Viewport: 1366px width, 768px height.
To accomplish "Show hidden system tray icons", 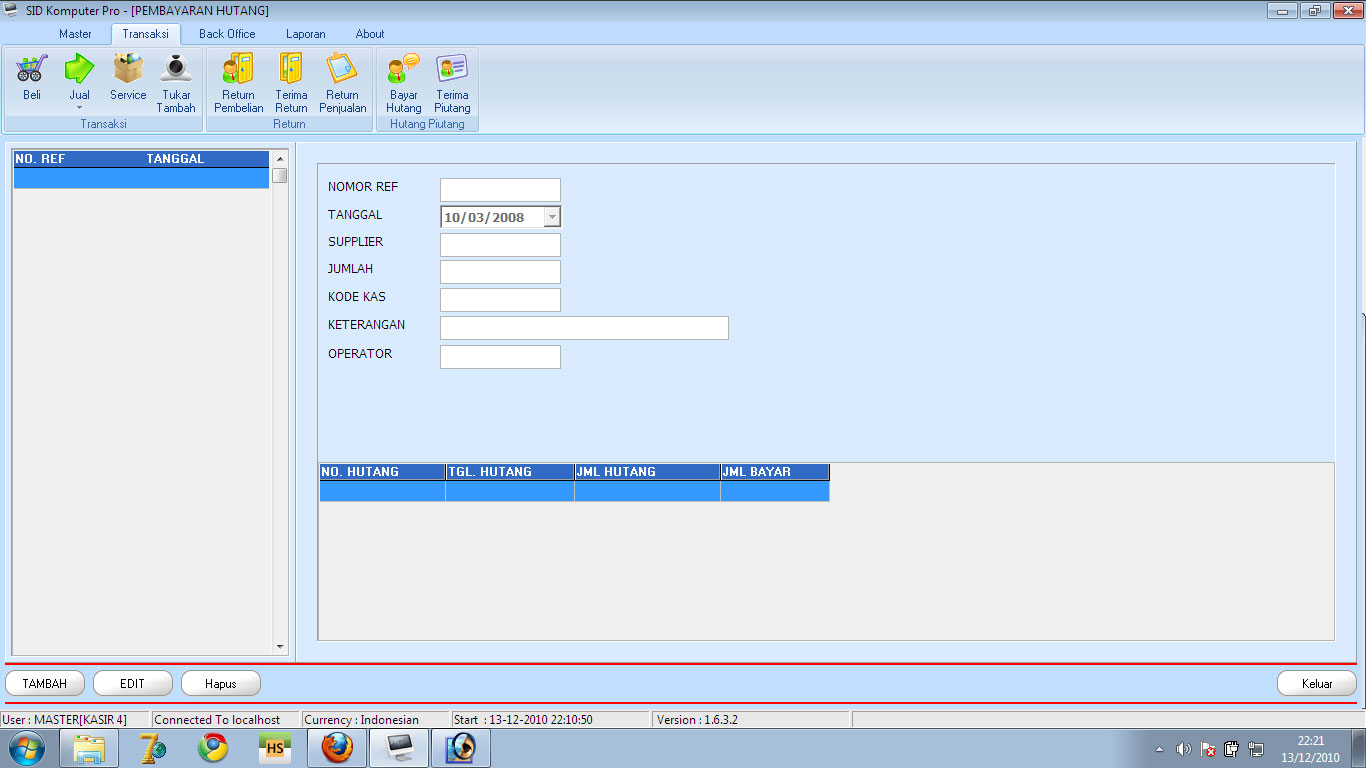I will (x=1159, y=749).
